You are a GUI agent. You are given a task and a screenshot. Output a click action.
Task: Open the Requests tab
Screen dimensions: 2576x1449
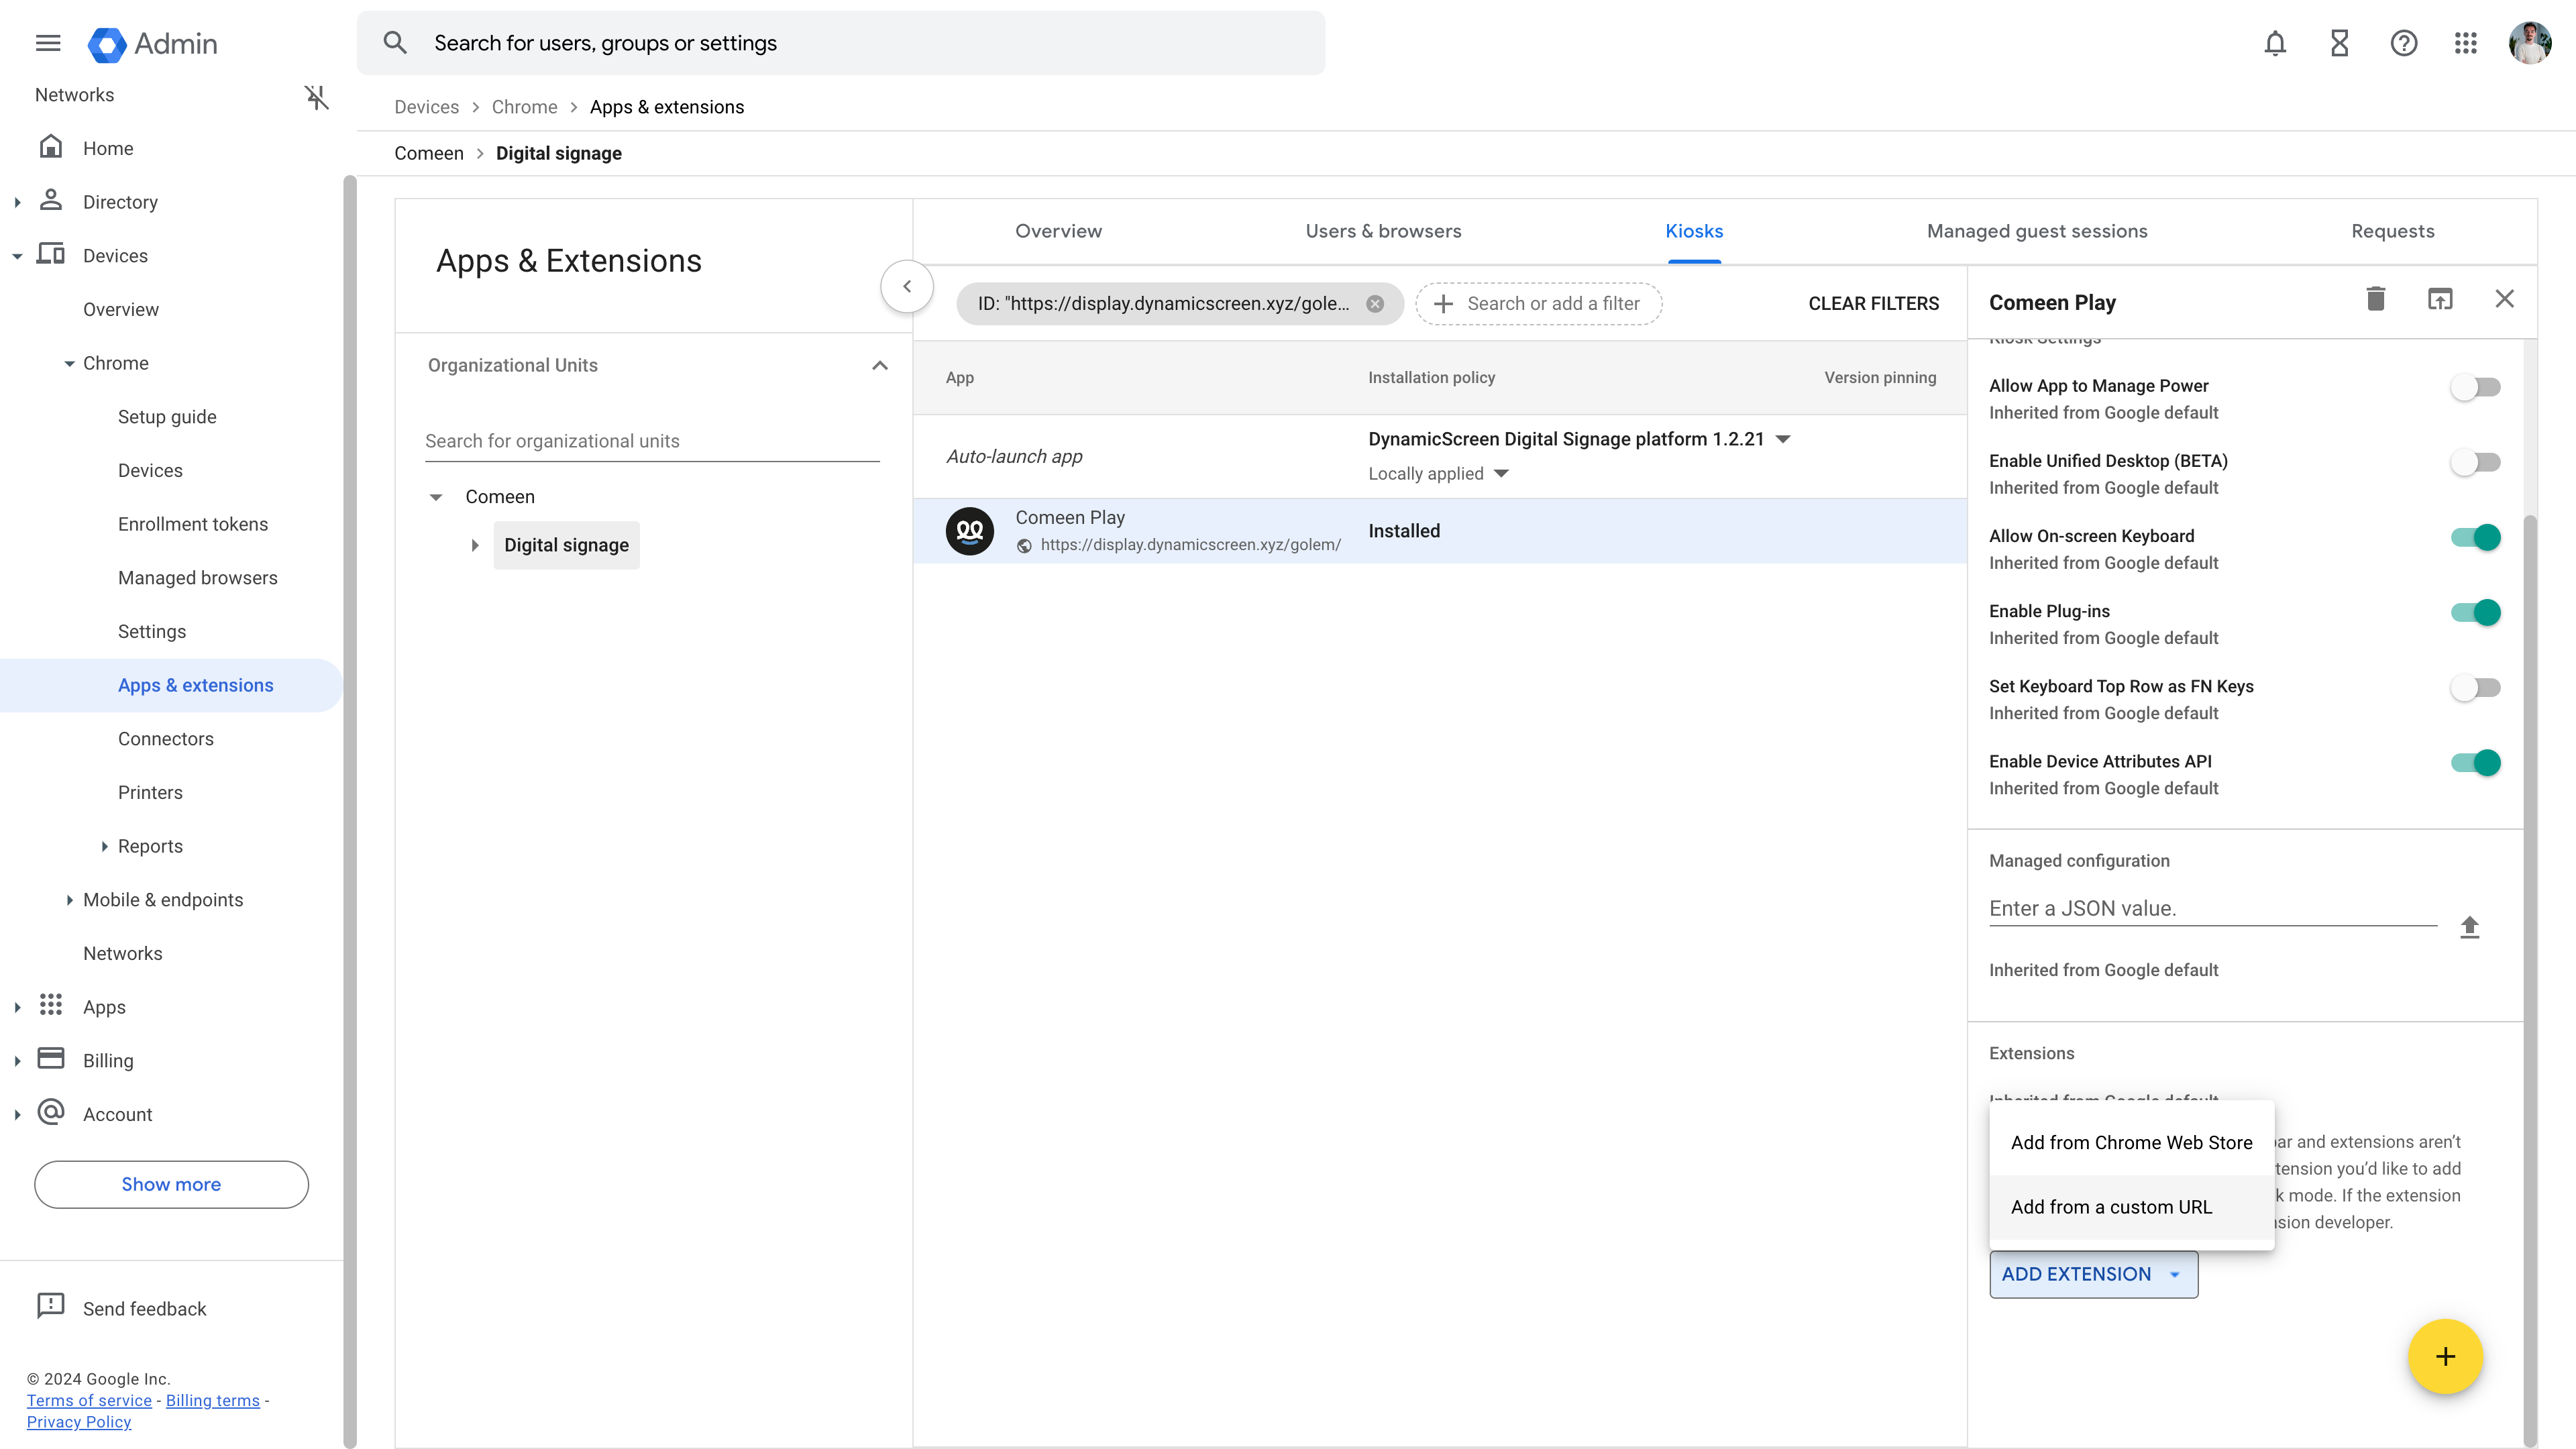coord(2392,231)
